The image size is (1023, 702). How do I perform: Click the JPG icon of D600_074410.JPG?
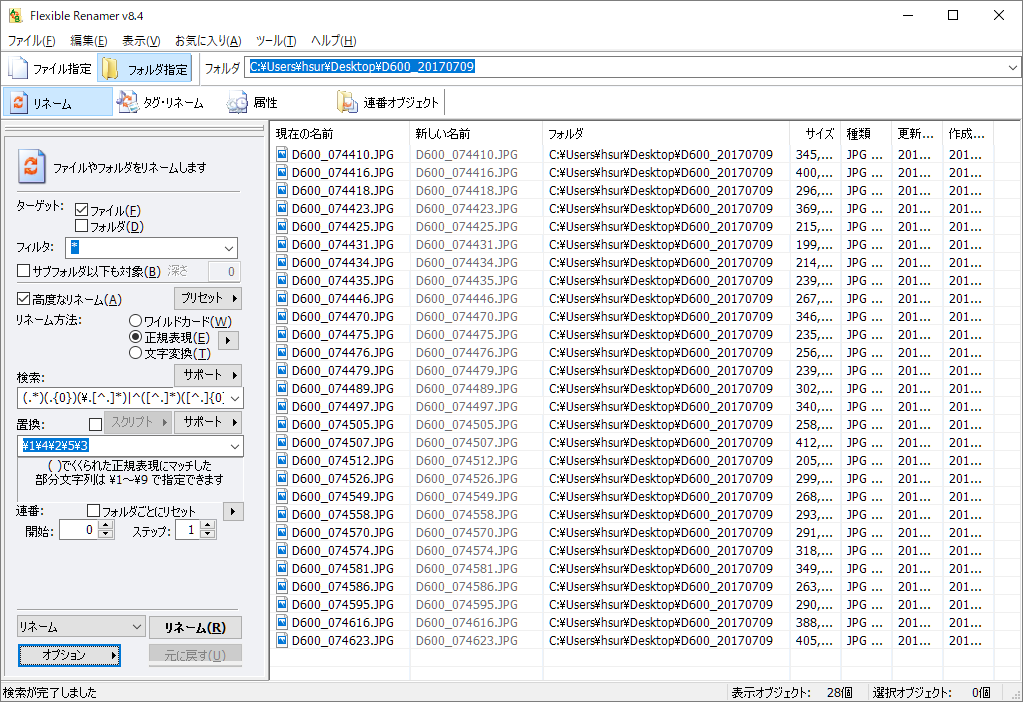click(x=282, y=155)
